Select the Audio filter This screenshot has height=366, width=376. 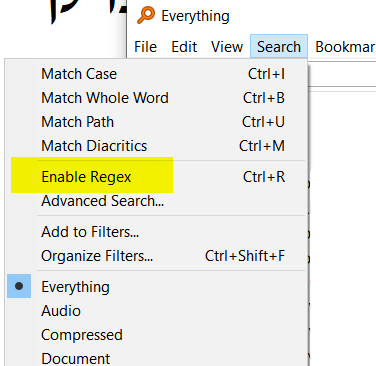[x=156, y=311]
